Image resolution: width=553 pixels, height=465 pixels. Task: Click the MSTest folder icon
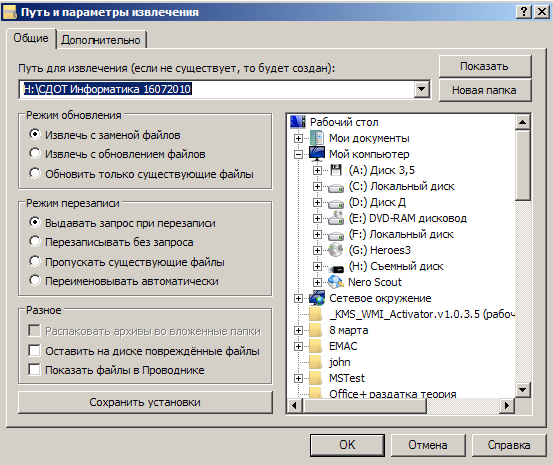pos(315,378)
